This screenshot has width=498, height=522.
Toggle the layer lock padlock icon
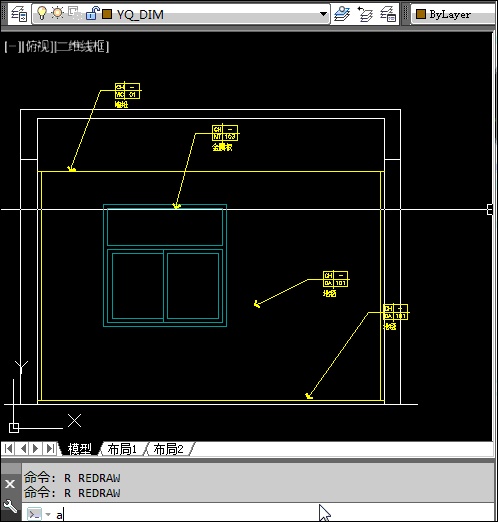point(92,13)
